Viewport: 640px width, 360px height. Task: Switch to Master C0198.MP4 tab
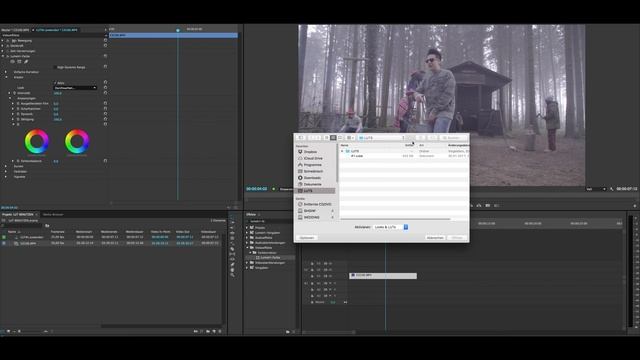click(15, 30)
